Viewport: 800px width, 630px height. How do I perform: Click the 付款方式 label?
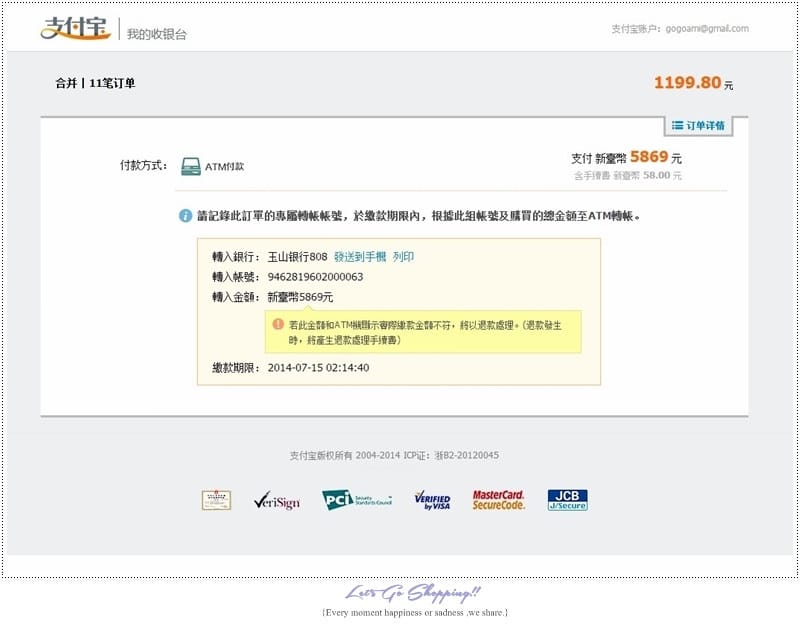[x=143, y=165]
